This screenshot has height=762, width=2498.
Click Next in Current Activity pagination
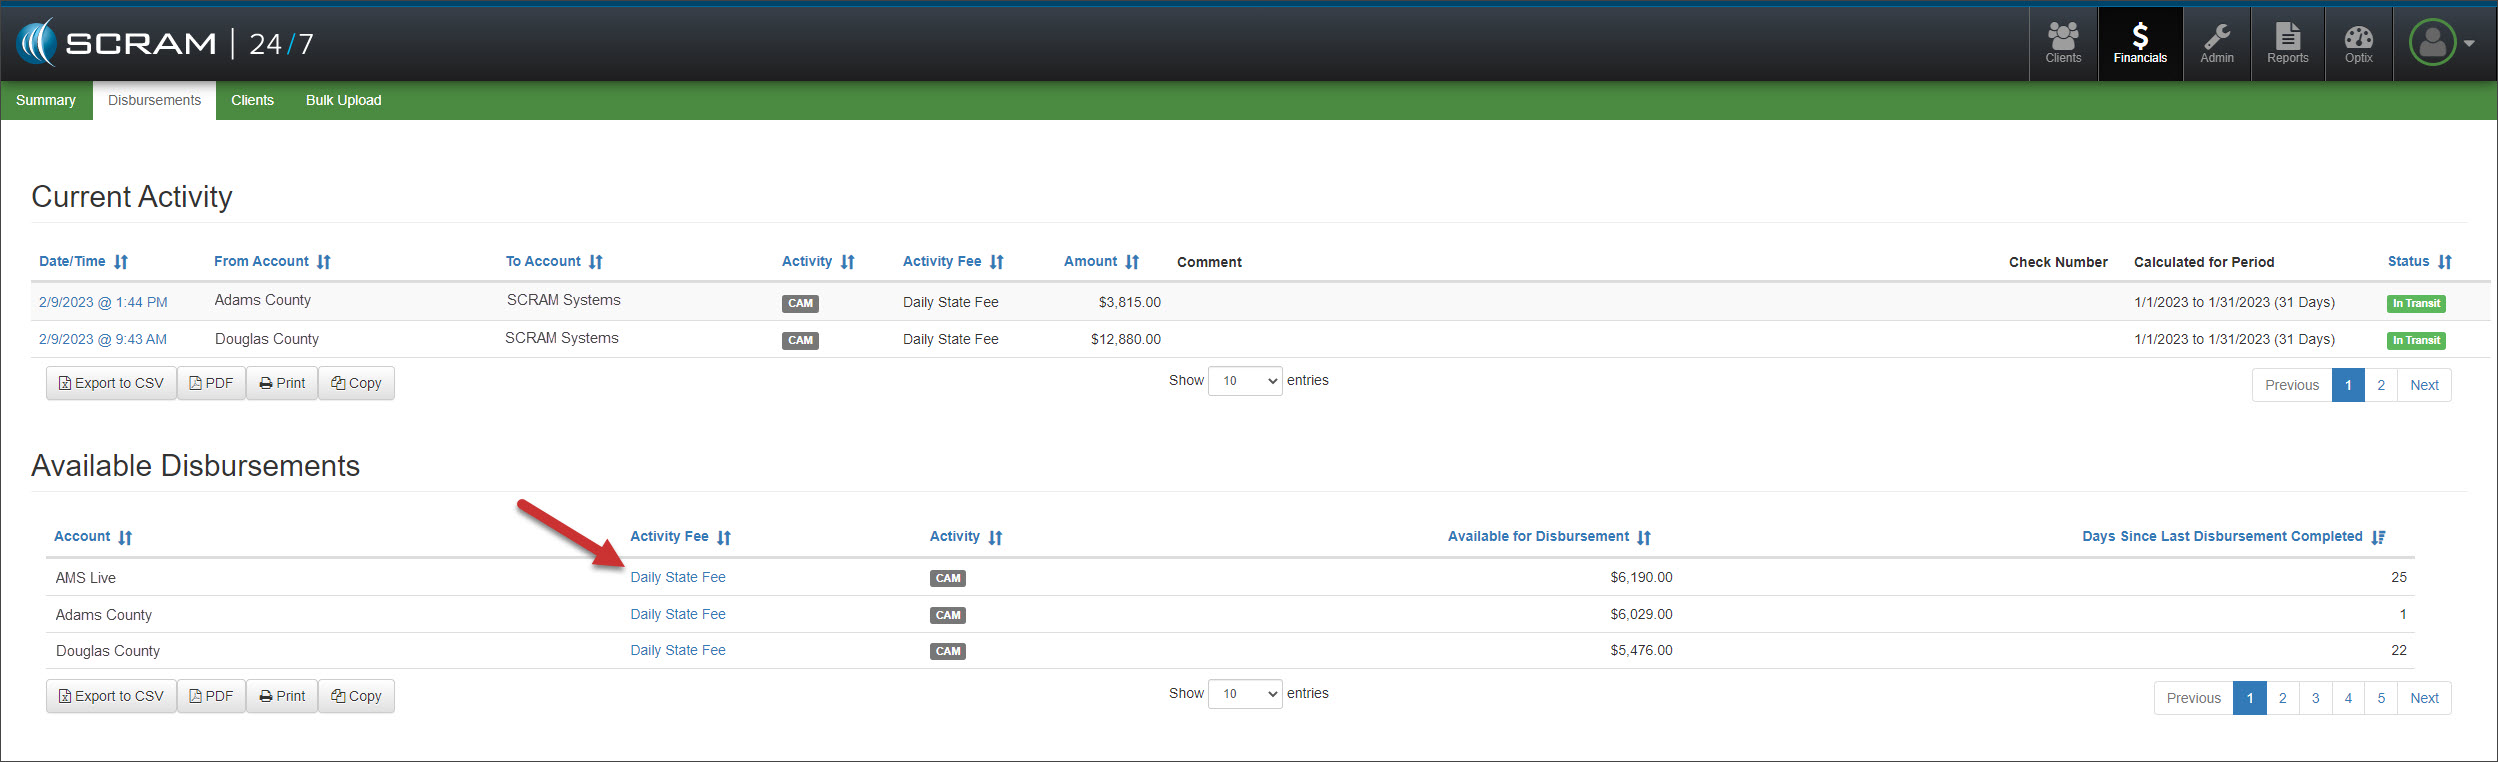tap(2423, 385)
